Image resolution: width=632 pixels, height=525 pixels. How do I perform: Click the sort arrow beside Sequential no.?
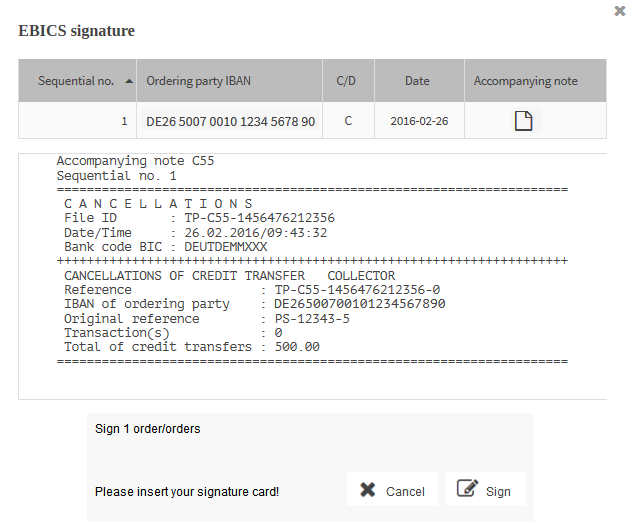(129, 81)
